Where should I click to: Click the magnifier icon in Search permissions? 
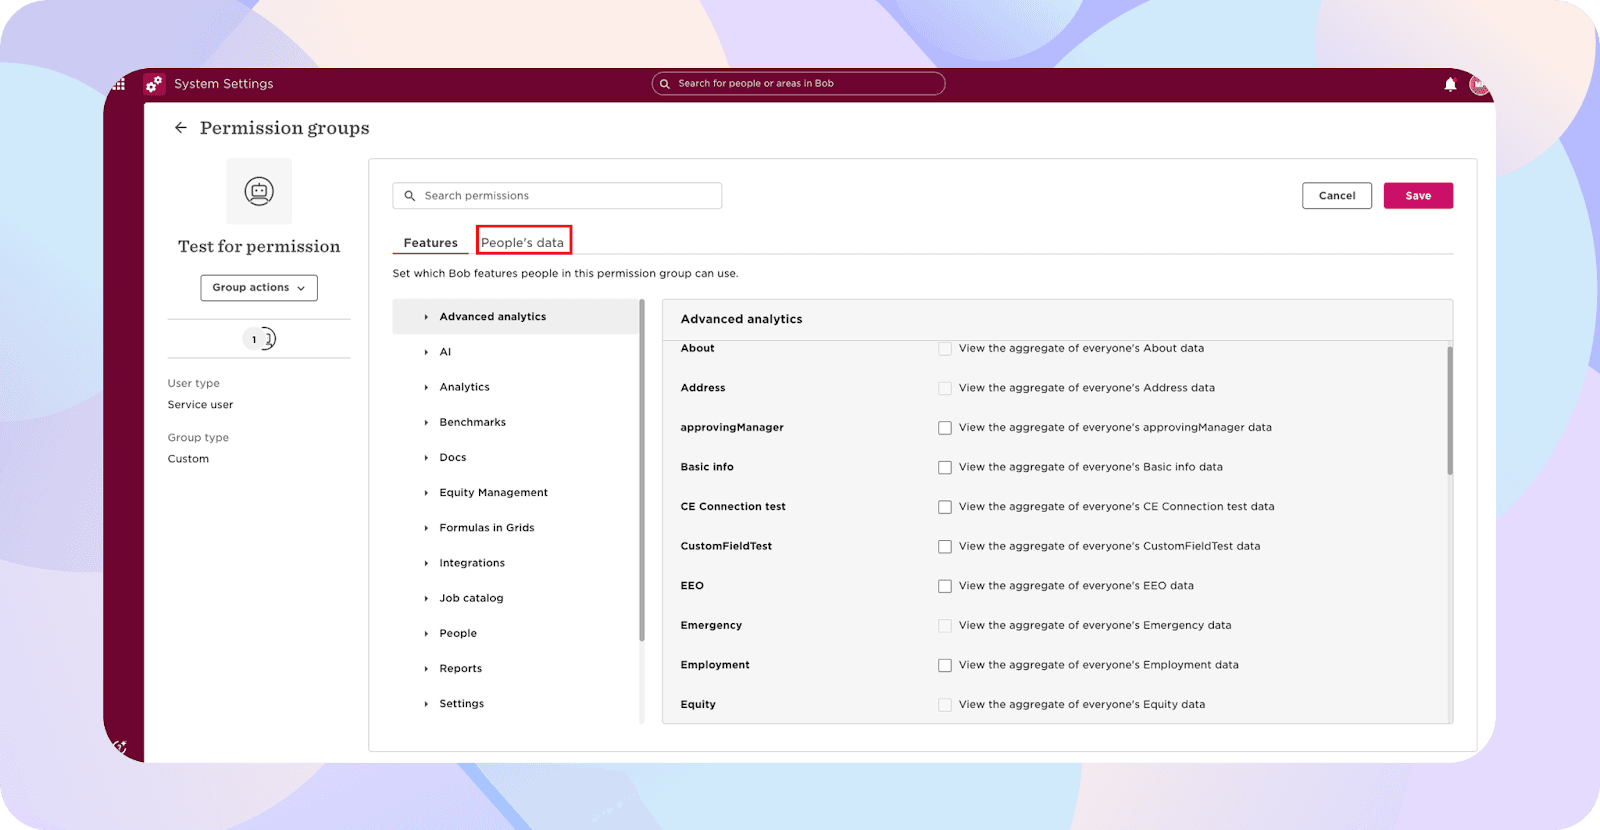pyautogui.click(x=410, y=196)
